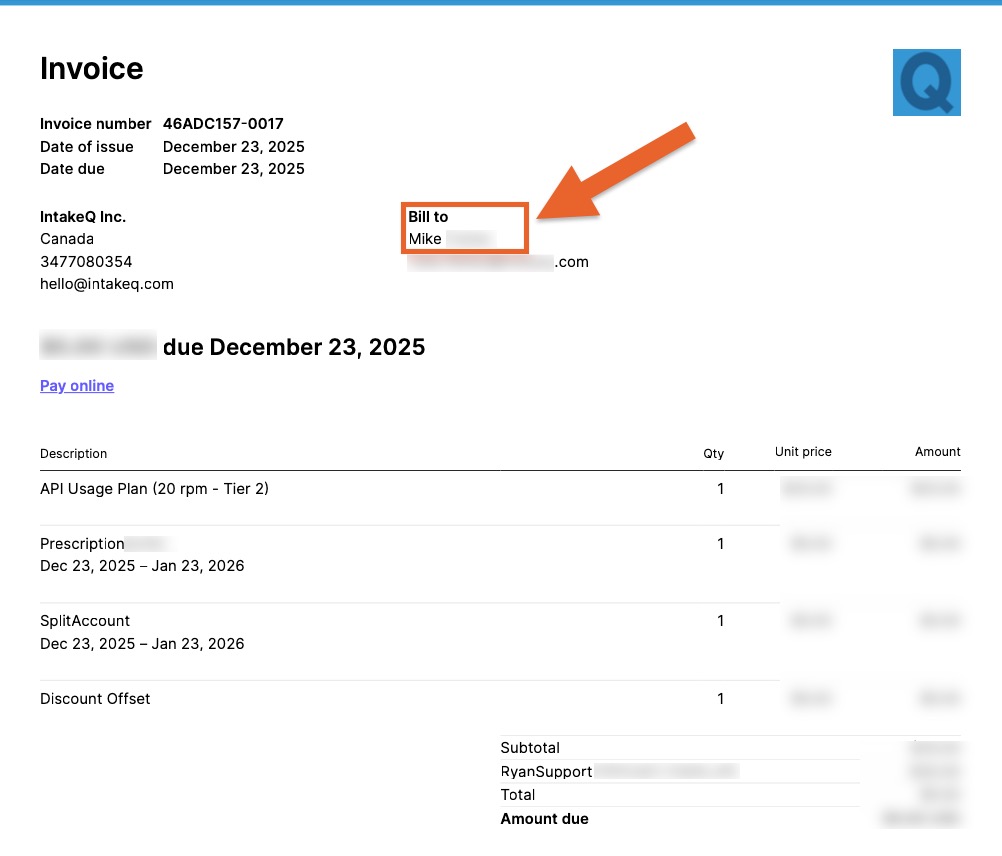The height and width of the screenshot is (856, 1002).
Task: Click the Invoice heading
Action: pyautogui.click(x=91, y=68)
